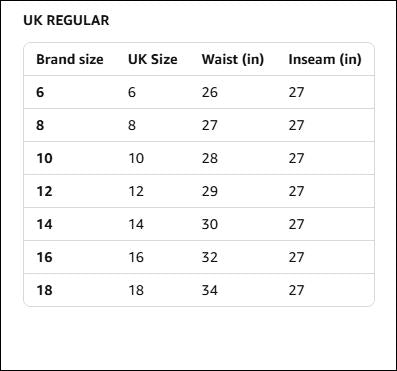Click the Waist (in) column header
This screenshot has width=397, height=371.
coord(233,59)
